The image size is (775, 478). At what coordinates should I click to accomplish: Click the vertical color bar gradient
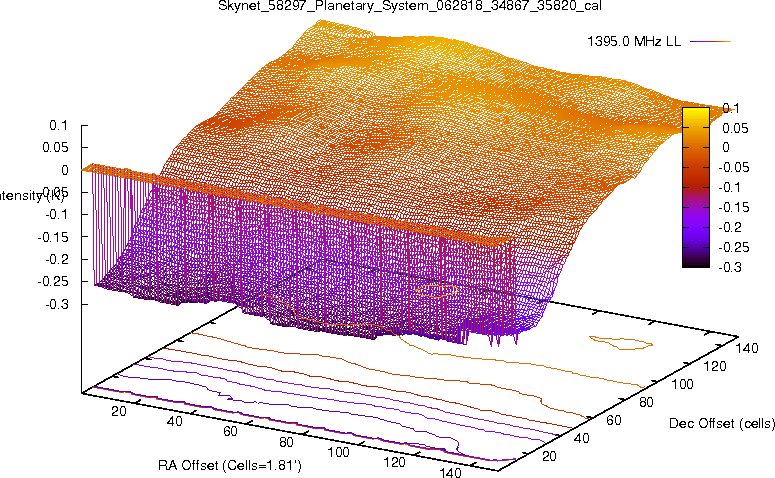tap(695, 187)
